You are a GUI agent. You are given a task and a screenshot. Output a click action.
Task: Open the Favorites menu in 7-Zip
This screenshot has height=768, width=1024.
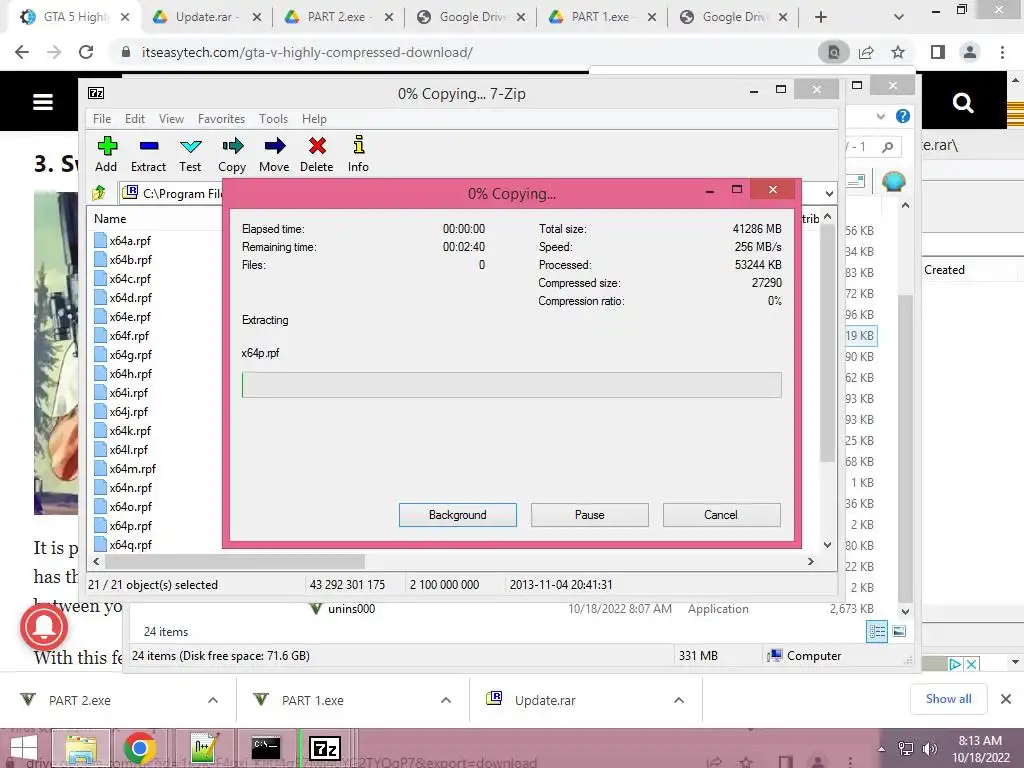pyautogui.click(x=221, y=119)
